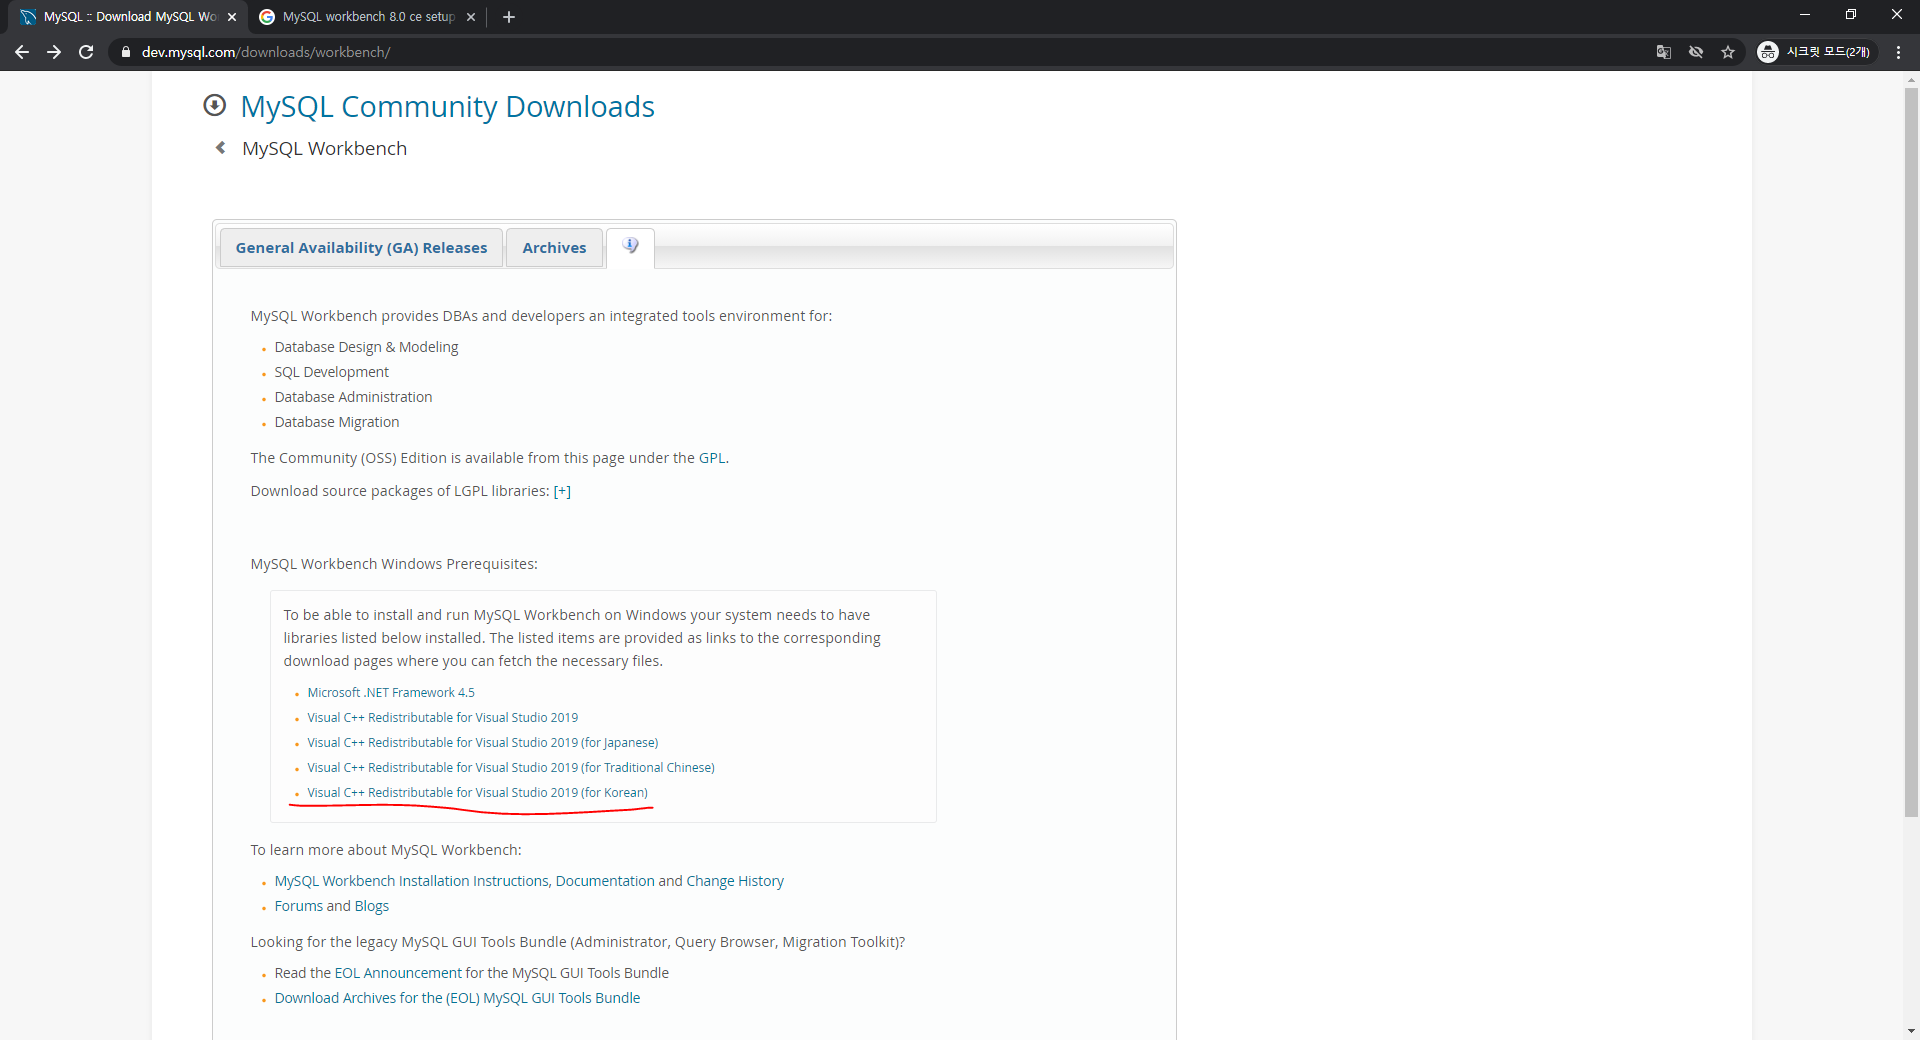
Task: Click 'Database Migration' list item
Action: click(x=337, y=422)
